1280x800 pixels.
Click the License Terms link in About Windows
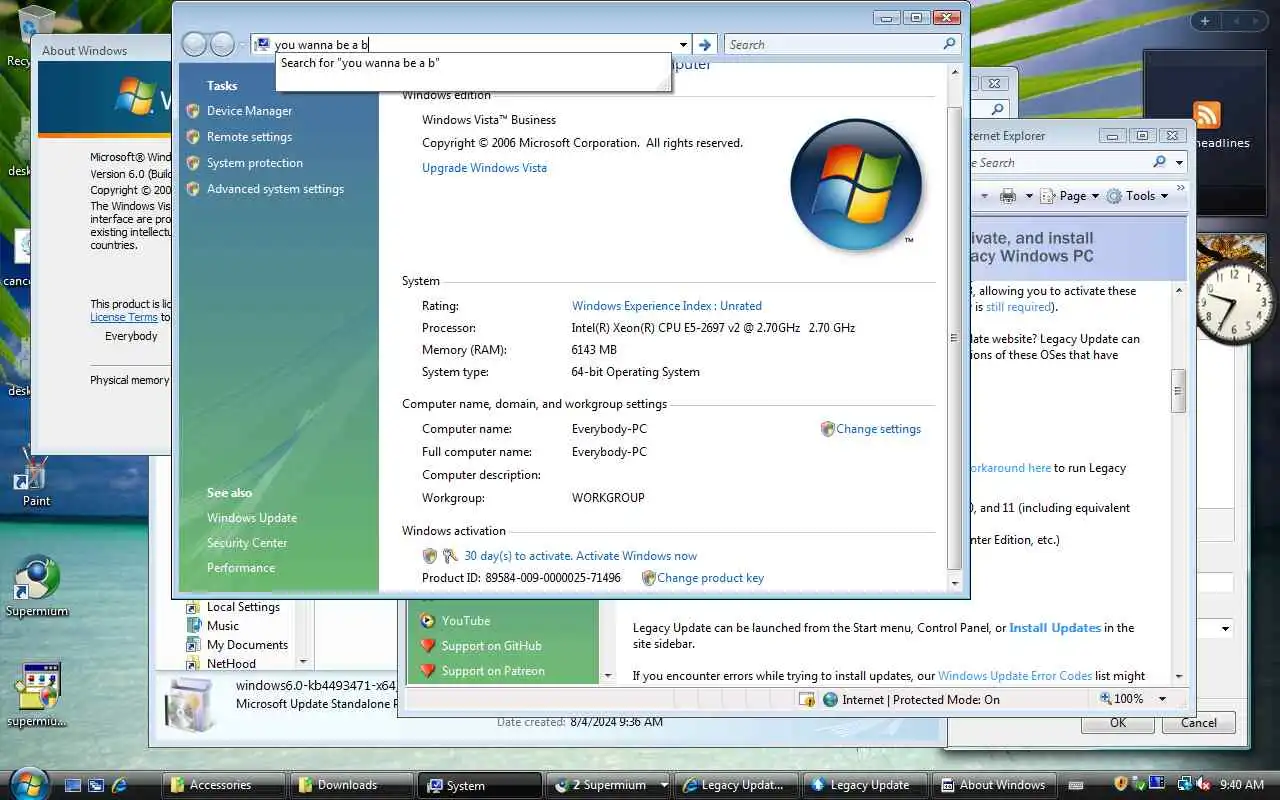click(x=124, y=317)
